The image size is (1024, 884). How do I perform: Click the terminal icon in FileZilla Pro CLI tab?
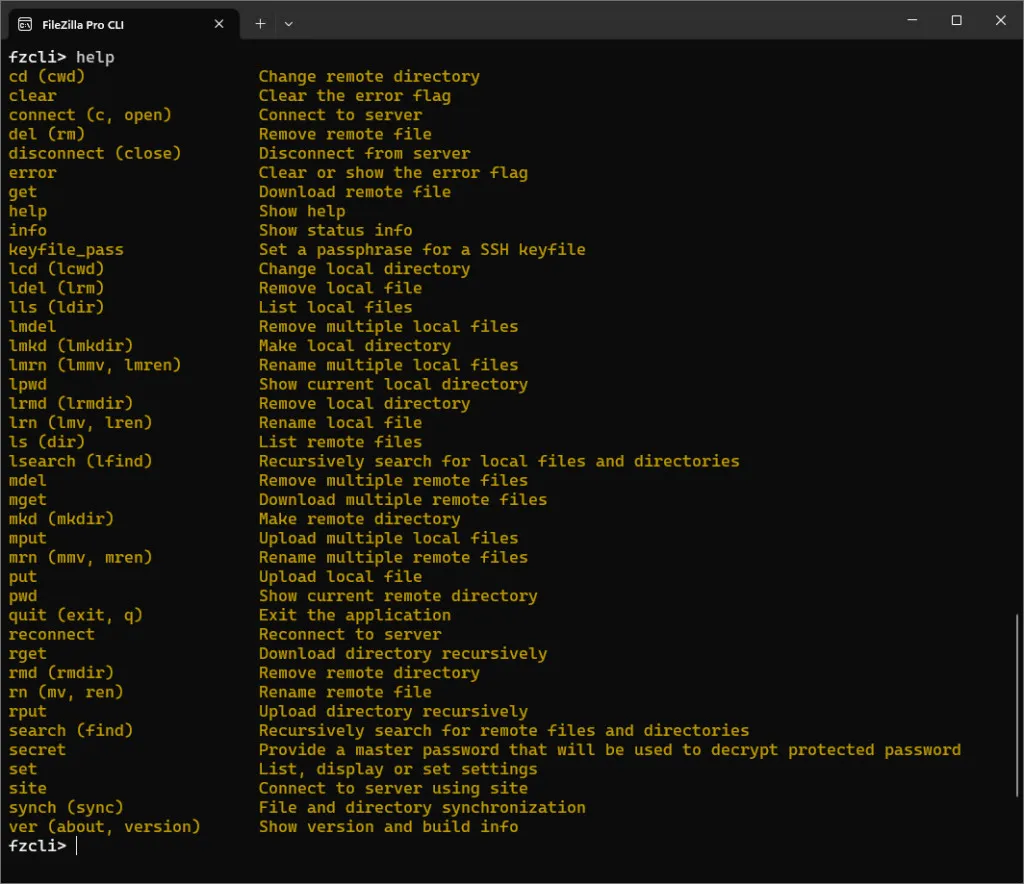[25, 24]
